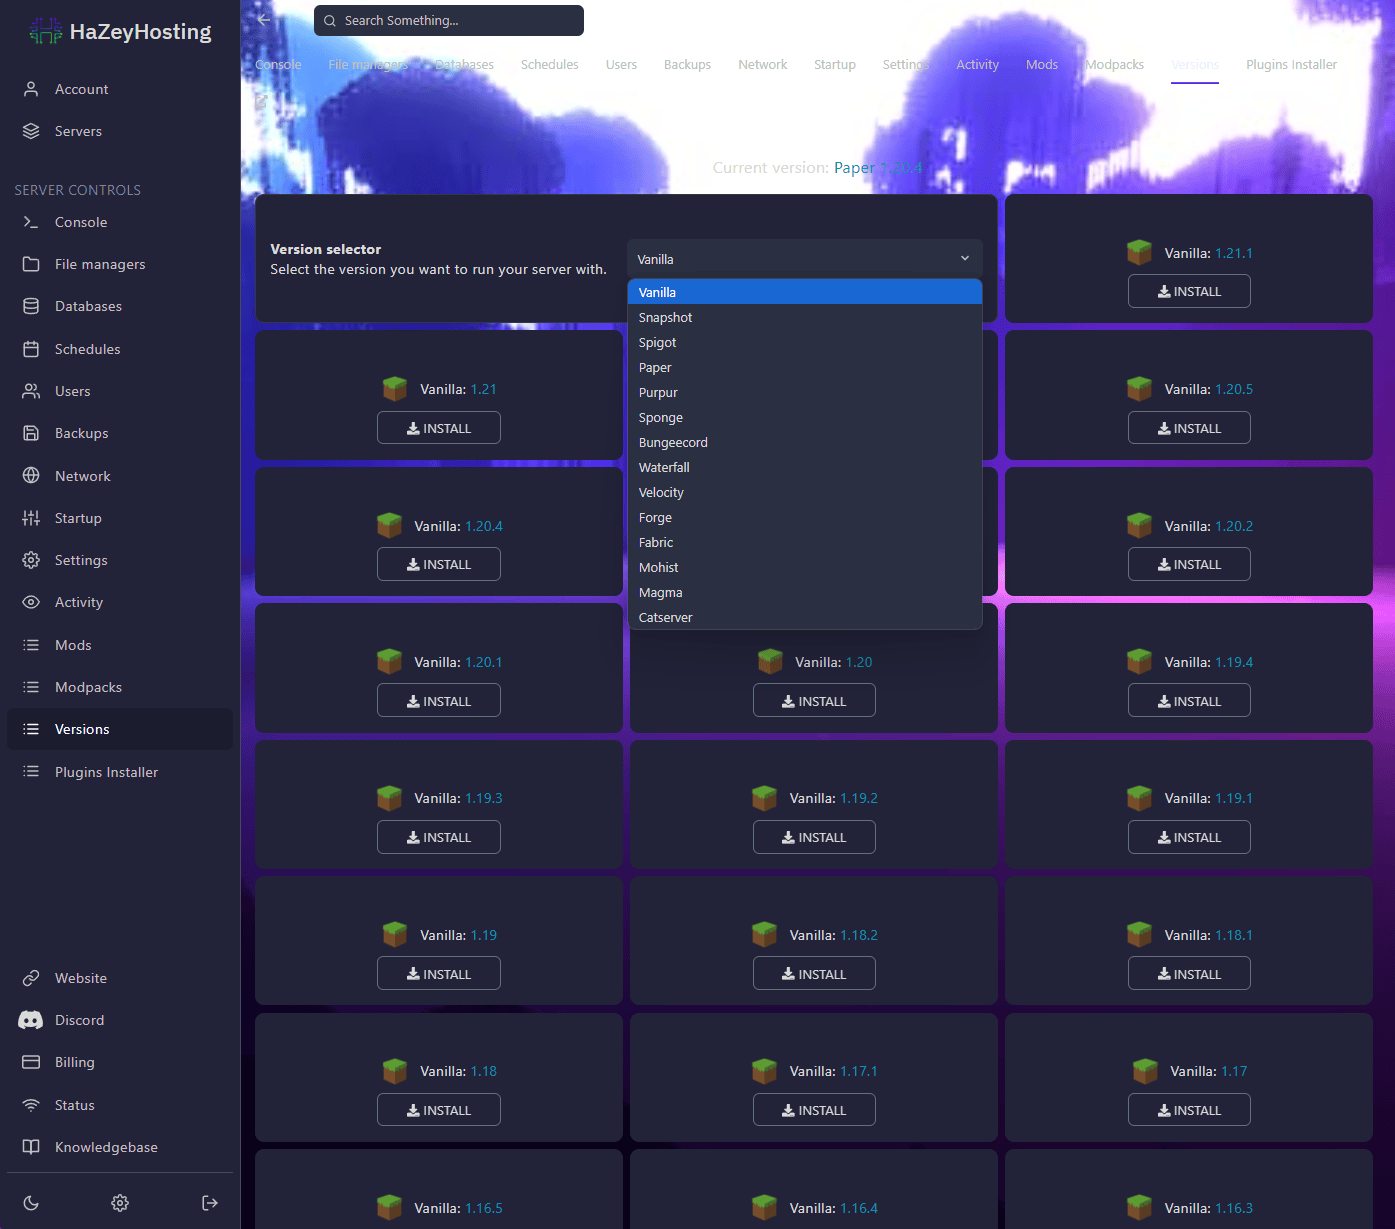Click the Activity eye icon
This screenshot has height=1229, width=1395.
point(31,602)
